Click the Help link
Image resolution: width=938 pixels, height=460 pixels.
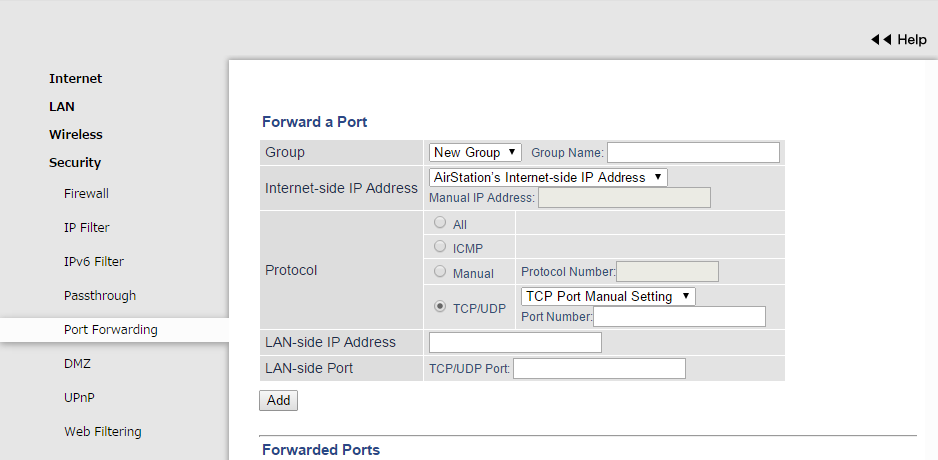tap(912, 40)
